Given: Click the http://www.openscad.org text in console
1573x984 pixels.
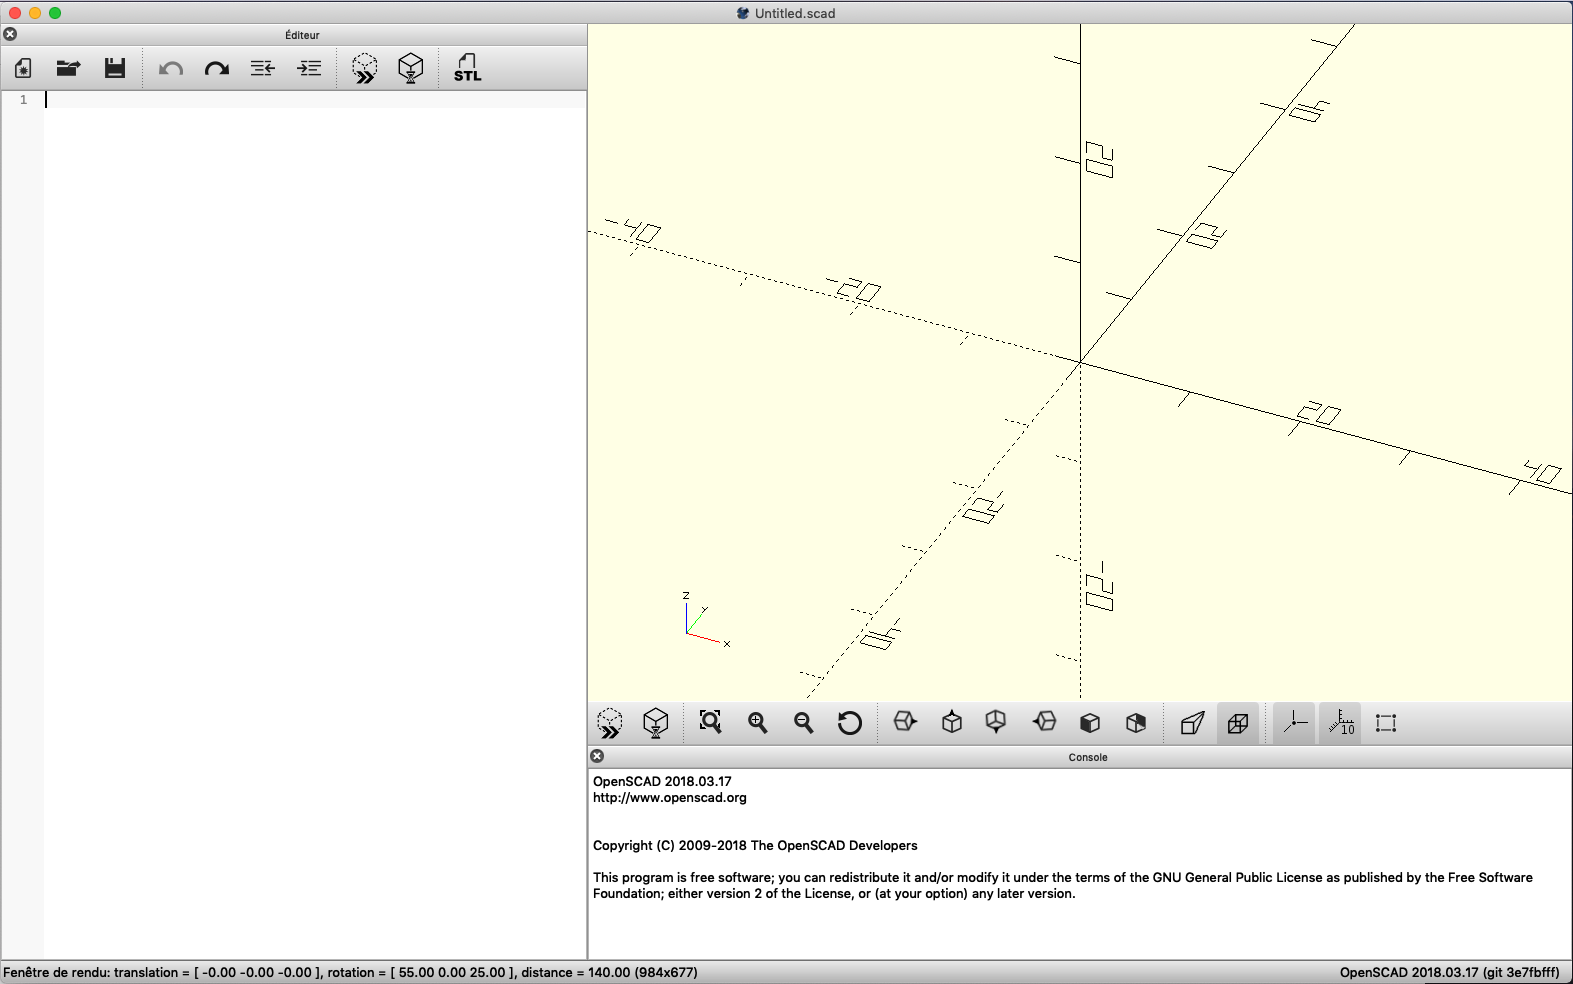Looking at the screenshot, I should click(x=670, y=797).
